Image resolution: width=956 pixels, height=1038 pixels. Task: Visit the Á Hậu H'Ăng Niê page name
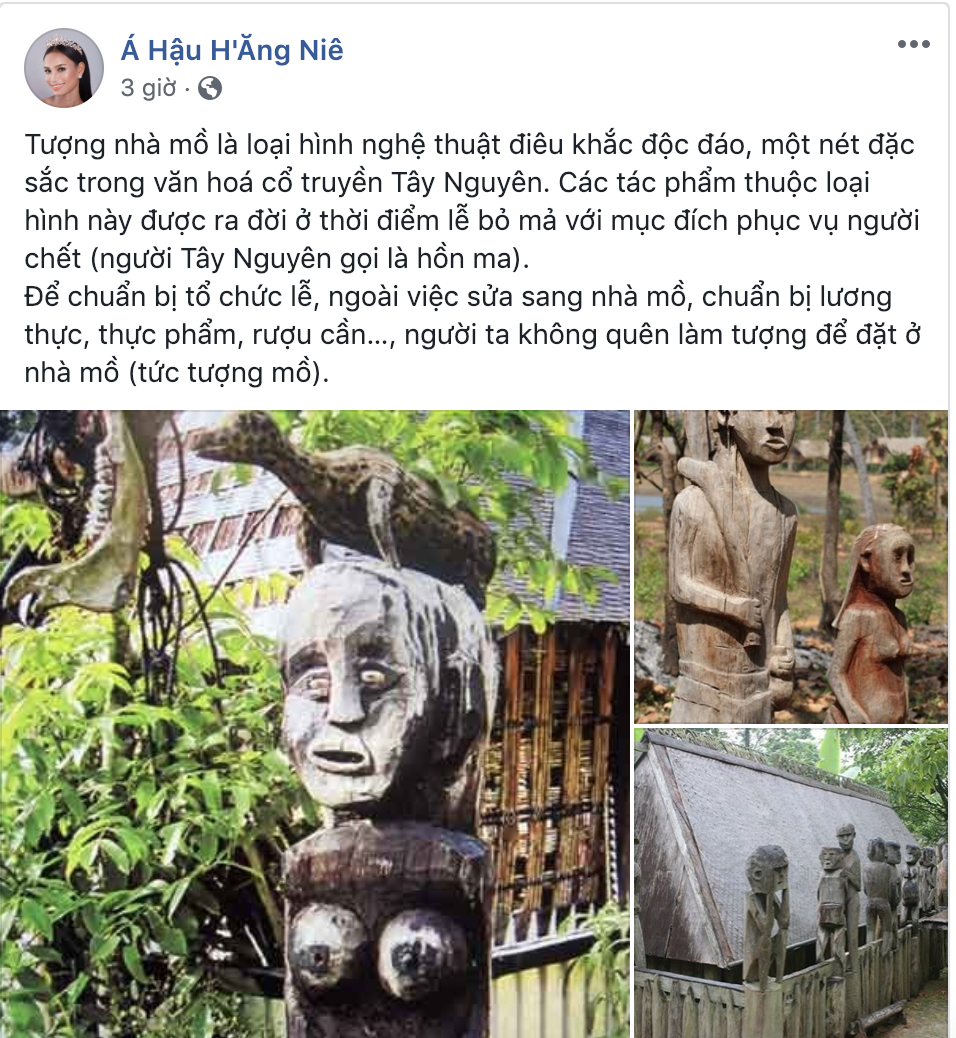232,50
